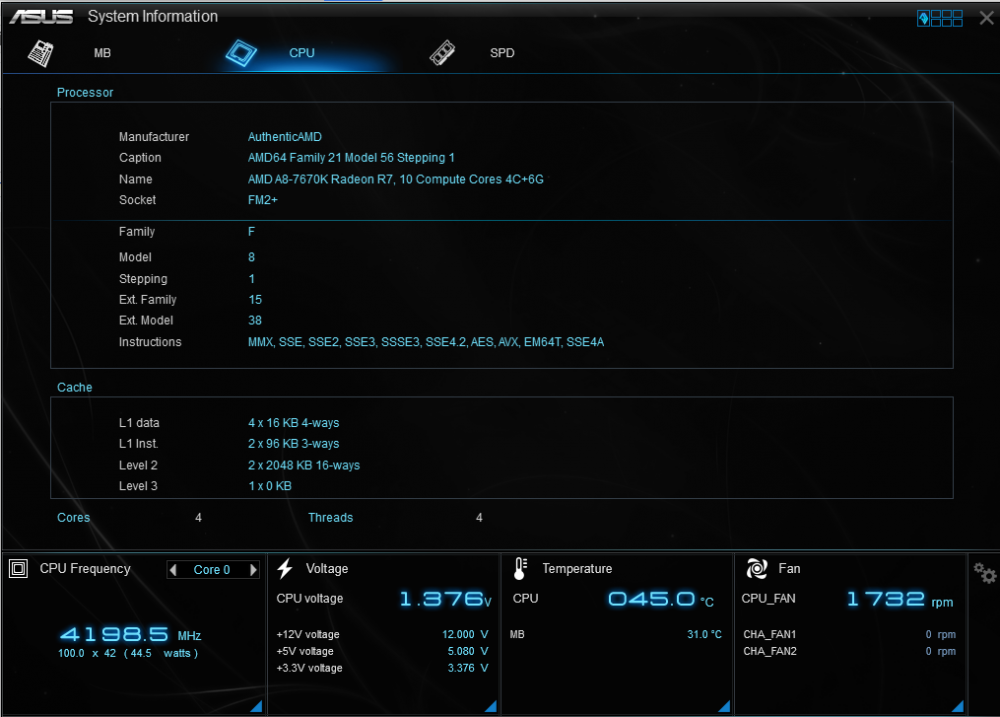Click the Ext. Family value 15
The image size is (1000, 717).
click(254, 299)
